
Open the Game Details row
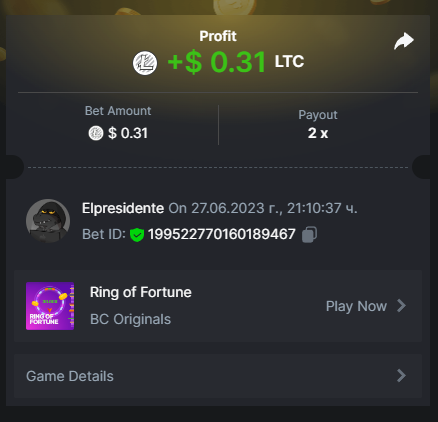218,376
